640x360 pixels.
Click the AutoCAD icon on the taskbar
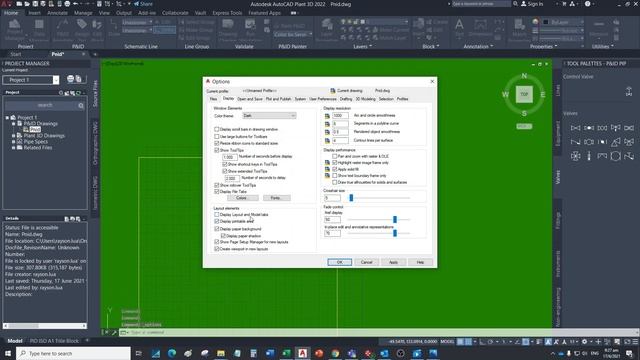pos(302,353)
